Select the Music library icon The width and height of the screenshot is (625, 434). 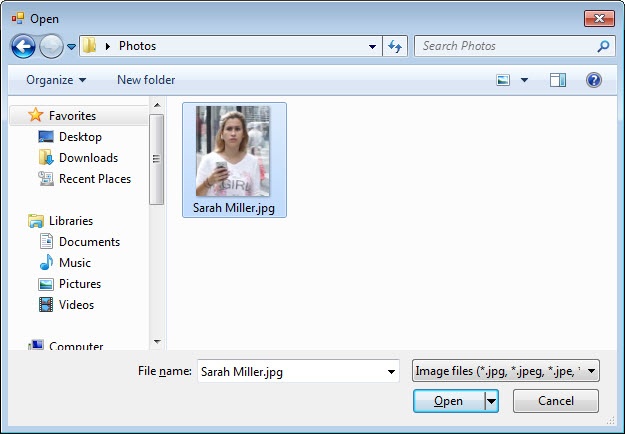[x=46, y=263]
